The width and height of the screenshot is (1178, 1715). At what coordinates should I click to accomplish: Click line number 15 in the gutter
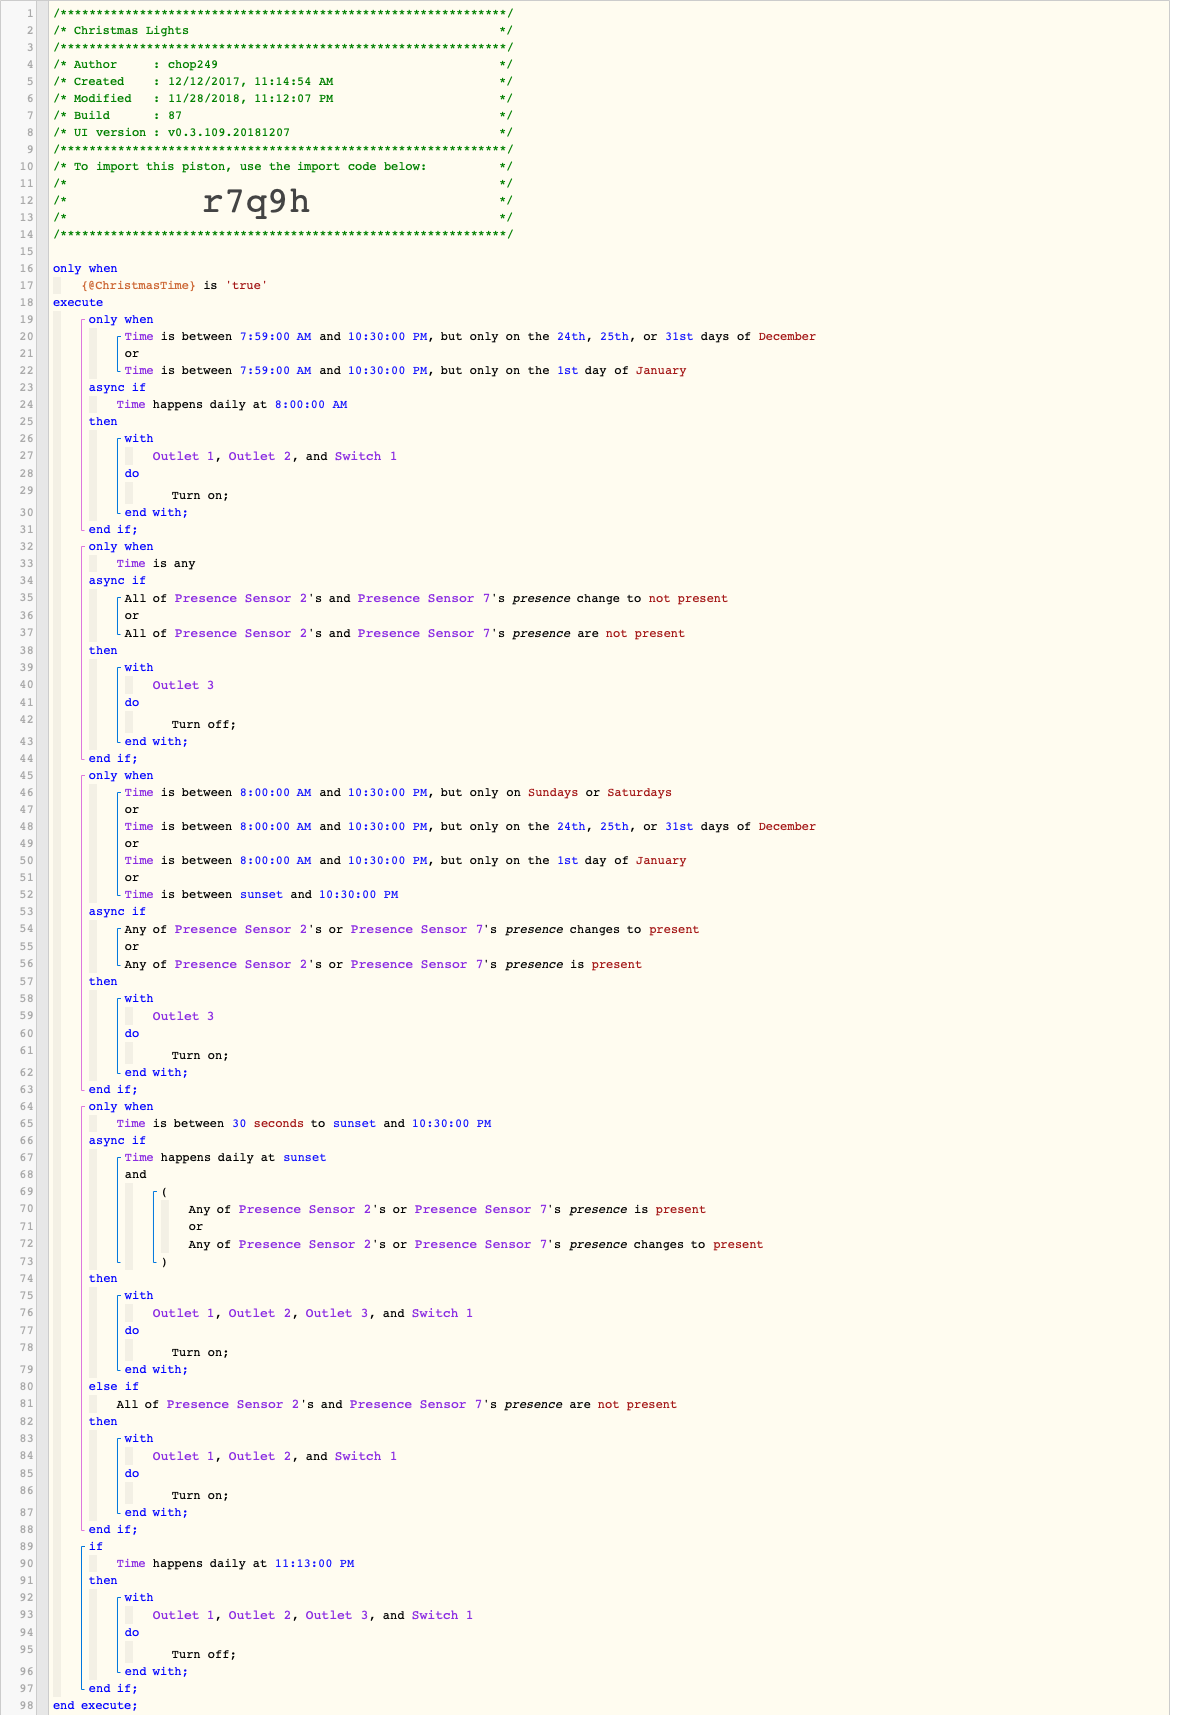pyautogui.click(x=27, y=251)
